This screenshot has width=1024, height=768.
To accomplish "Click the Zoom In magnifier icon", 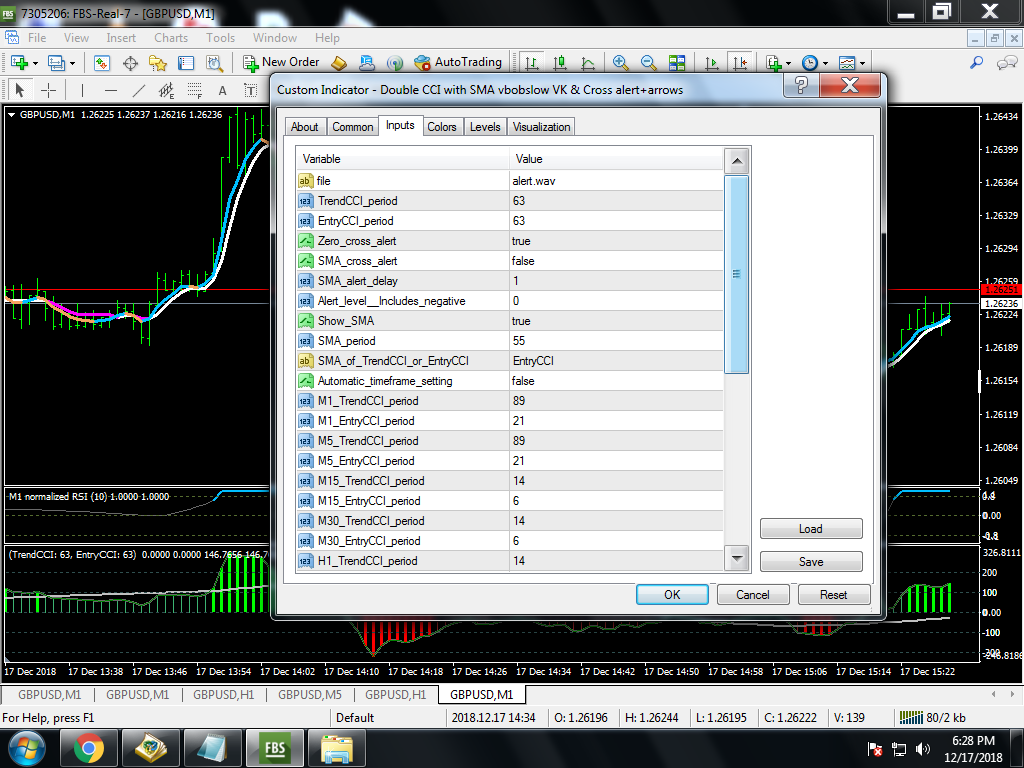I will click(620, 63).
